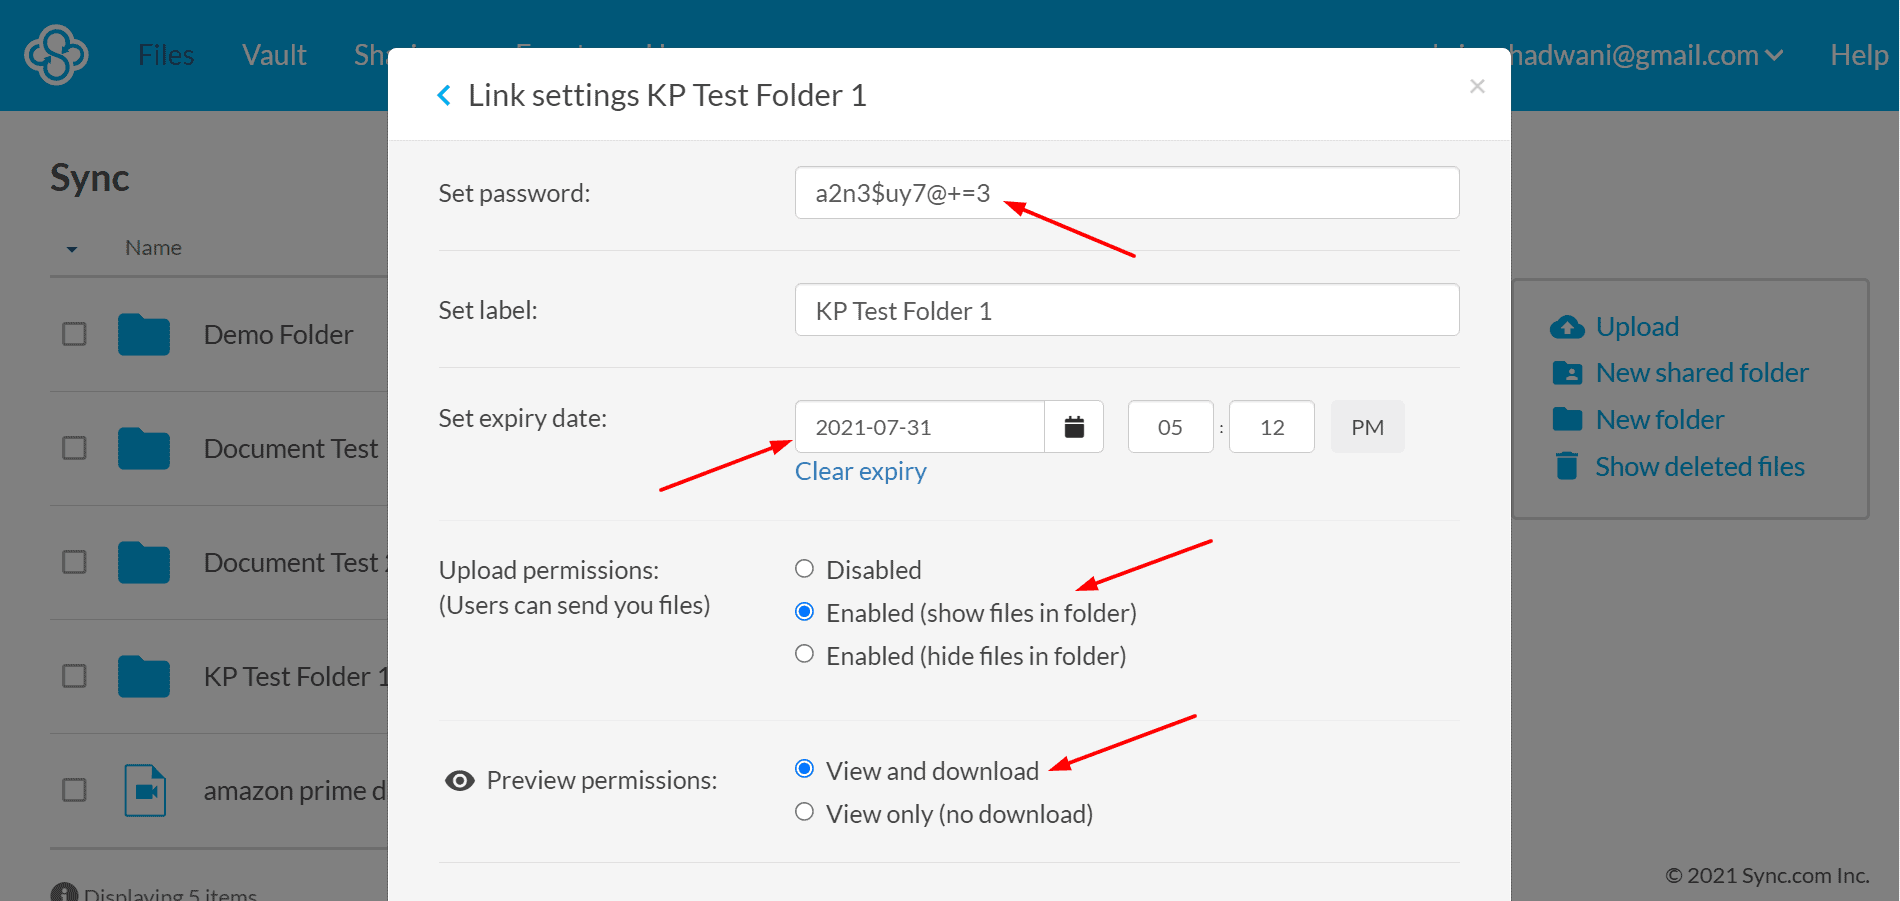
Task: Open the expiry date calendar picker
Action: [1074, 427]
